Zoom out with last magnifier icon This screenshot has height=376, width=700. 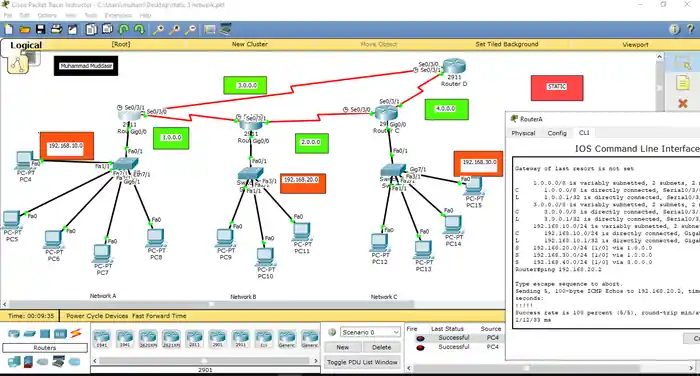191,29
